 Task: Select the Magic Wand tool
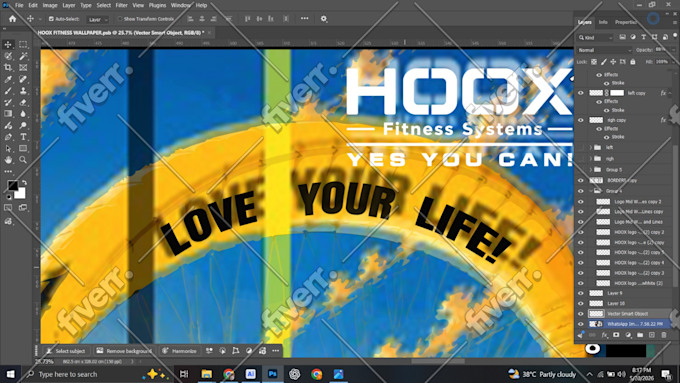(23, 56)
